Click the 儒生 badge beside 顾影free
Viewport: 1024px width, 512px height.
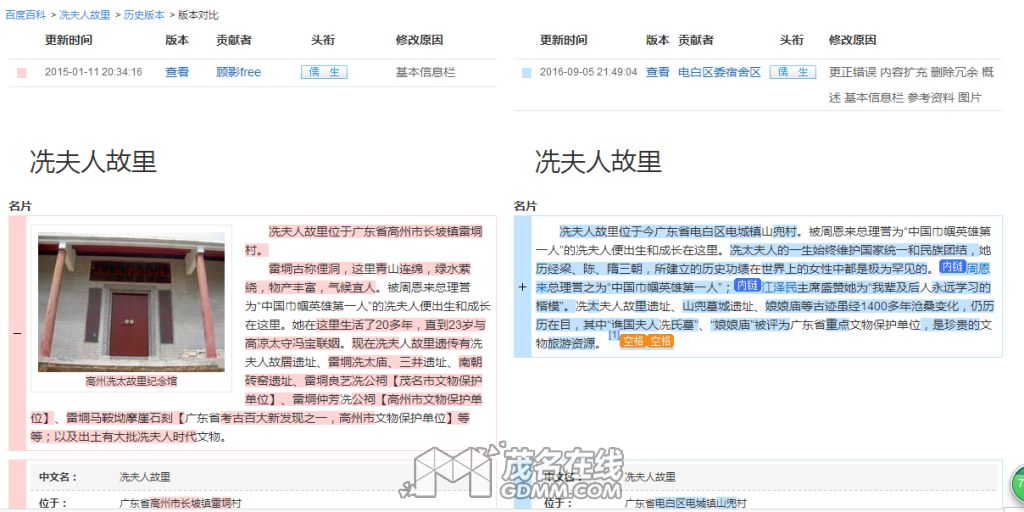click(324, 72)
